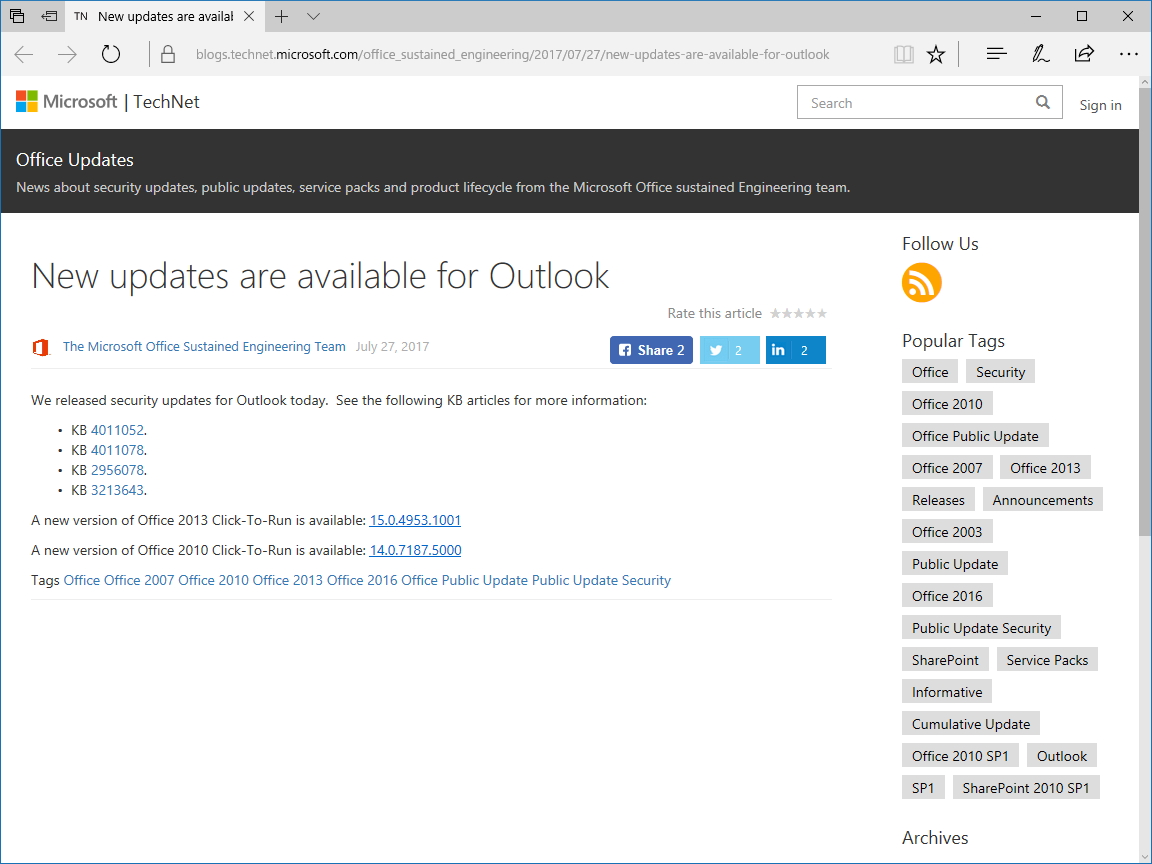Open the site's RSS feed
Viewport: 1152px width, 864px height.
click(921, 283)
